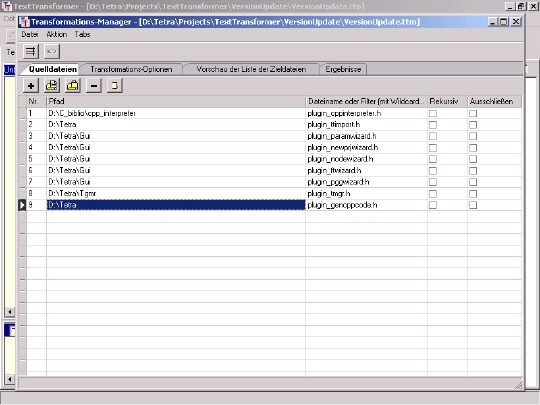
Task: Select filename cell plugin_ttimport.h
Action: (366, 124)
